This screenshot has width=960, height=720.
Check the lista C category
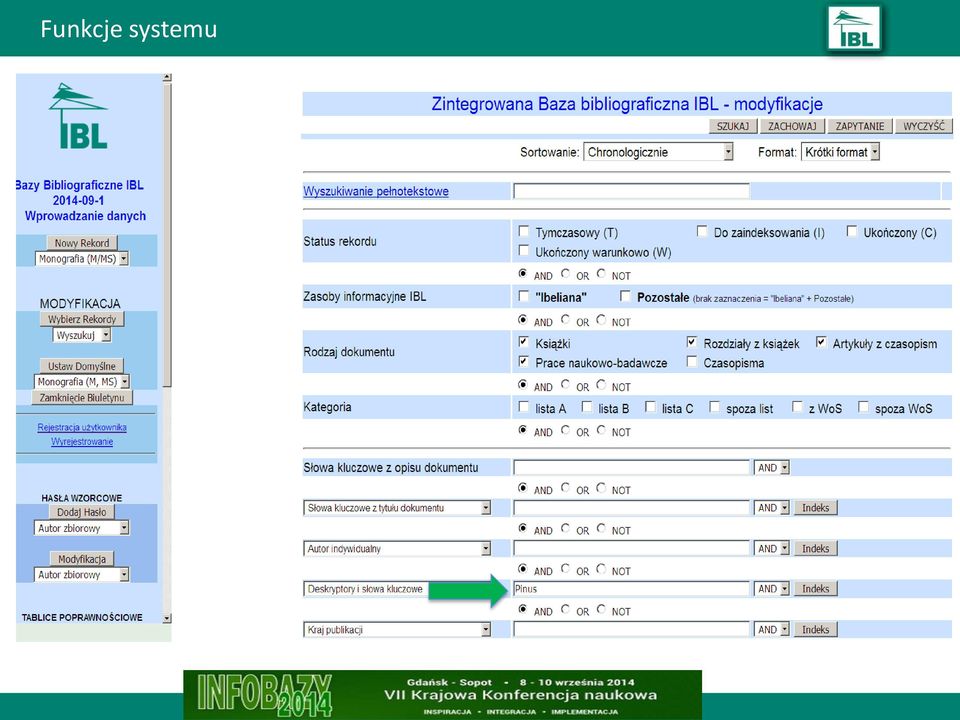point(650,407)
